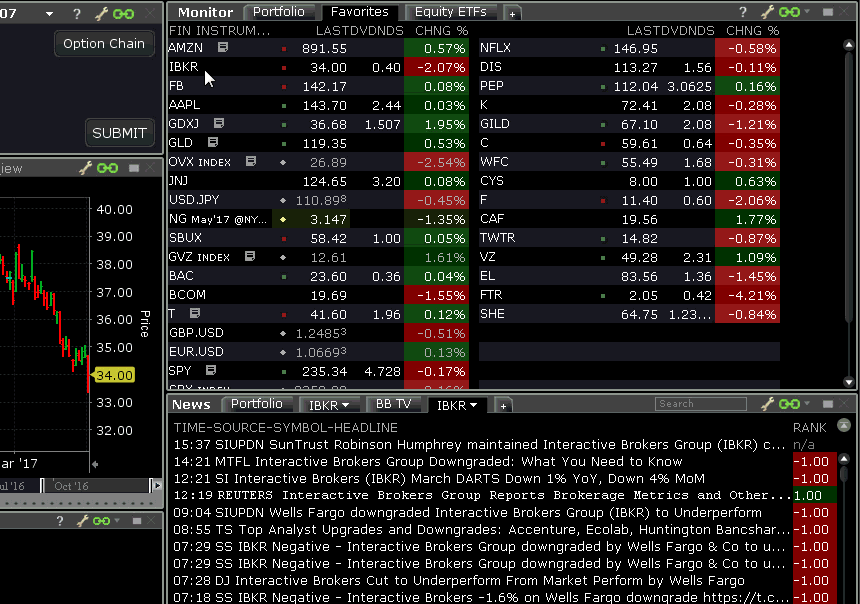Image resolution: width=860 pixels, height=604 pixels.
Task: Open the BB TV news tab
Action: coord(393,405)
